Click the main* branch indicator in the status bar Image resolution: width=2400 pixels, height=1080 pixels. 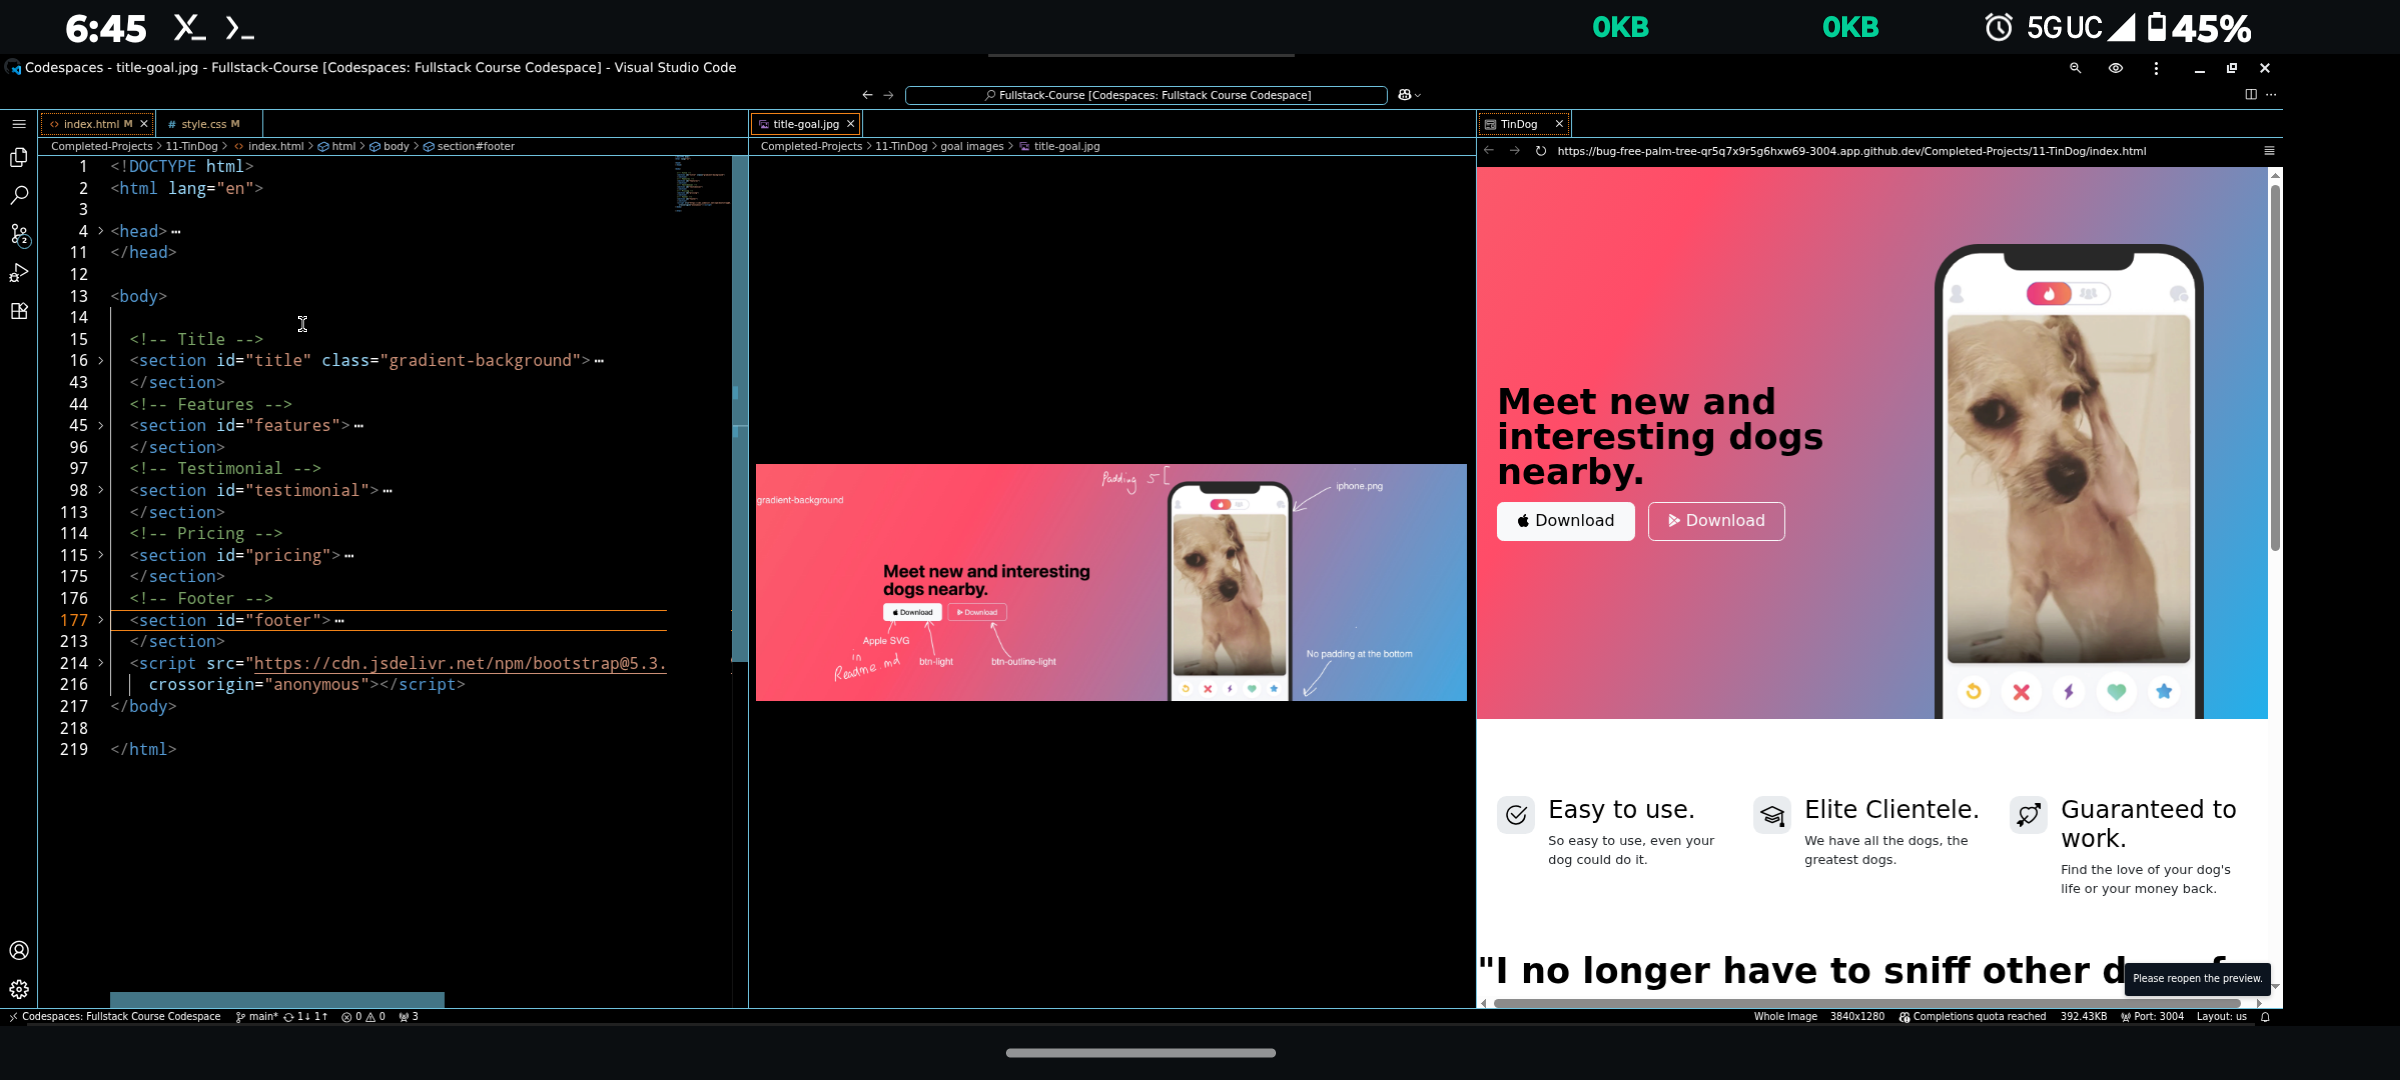[x=258, y=1016]
